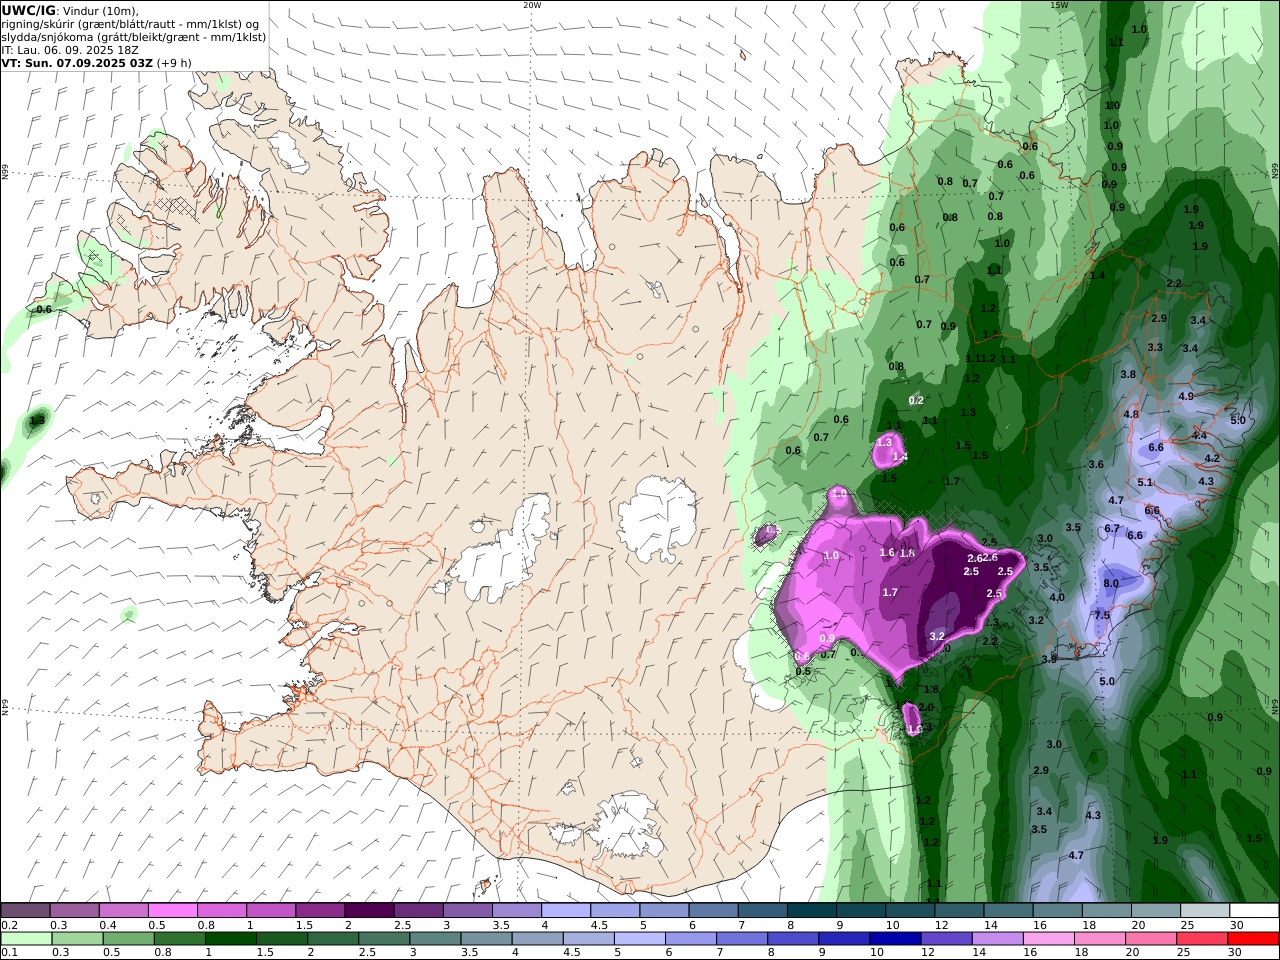Click the bright pink 0.5 snow/sleet legend swatch
Screen dimensions: 1280x960
click(173, 911)
